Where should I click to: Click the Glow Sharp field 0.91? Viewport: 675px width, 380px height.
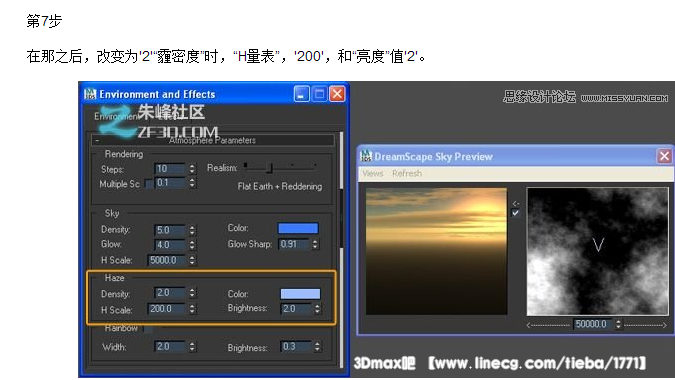point(294,244)
